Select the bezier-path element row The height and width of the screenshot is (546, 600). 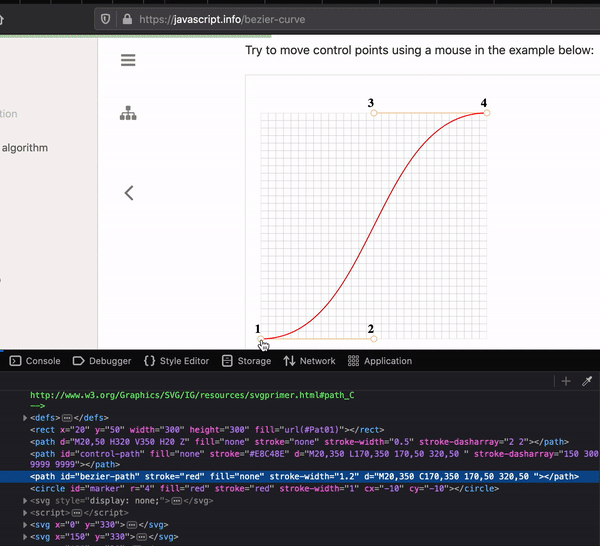(300, 476)
